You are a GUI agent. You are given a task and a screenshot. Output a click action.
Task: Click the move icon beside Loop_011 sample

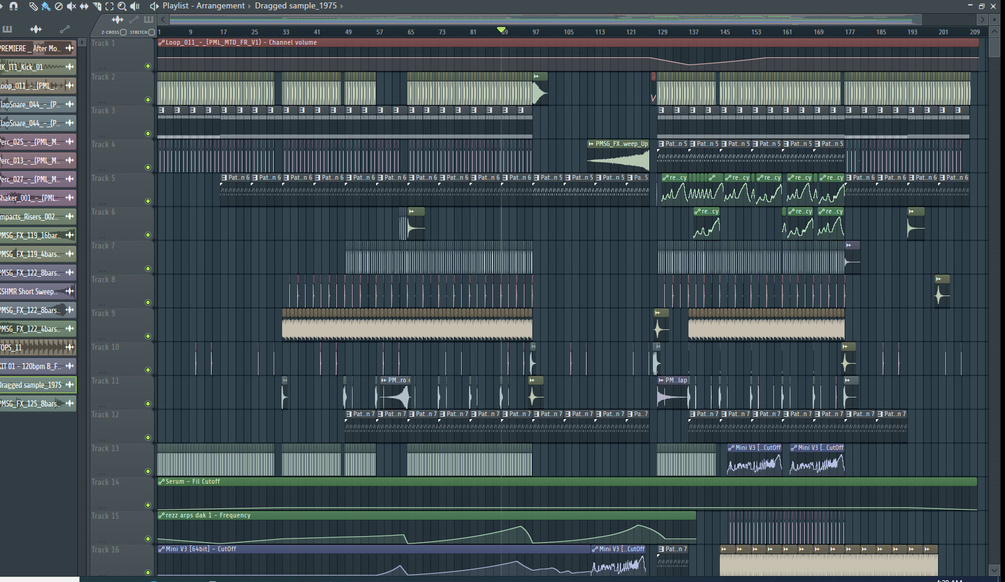[x=70, y=84]
